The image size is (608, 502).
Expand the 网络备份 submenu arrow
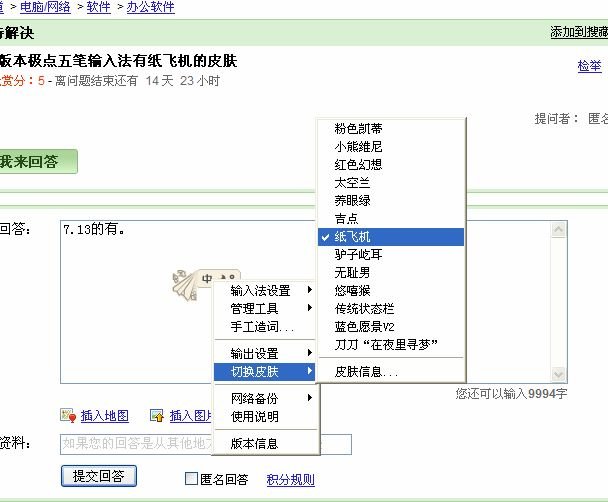point(310,398)
